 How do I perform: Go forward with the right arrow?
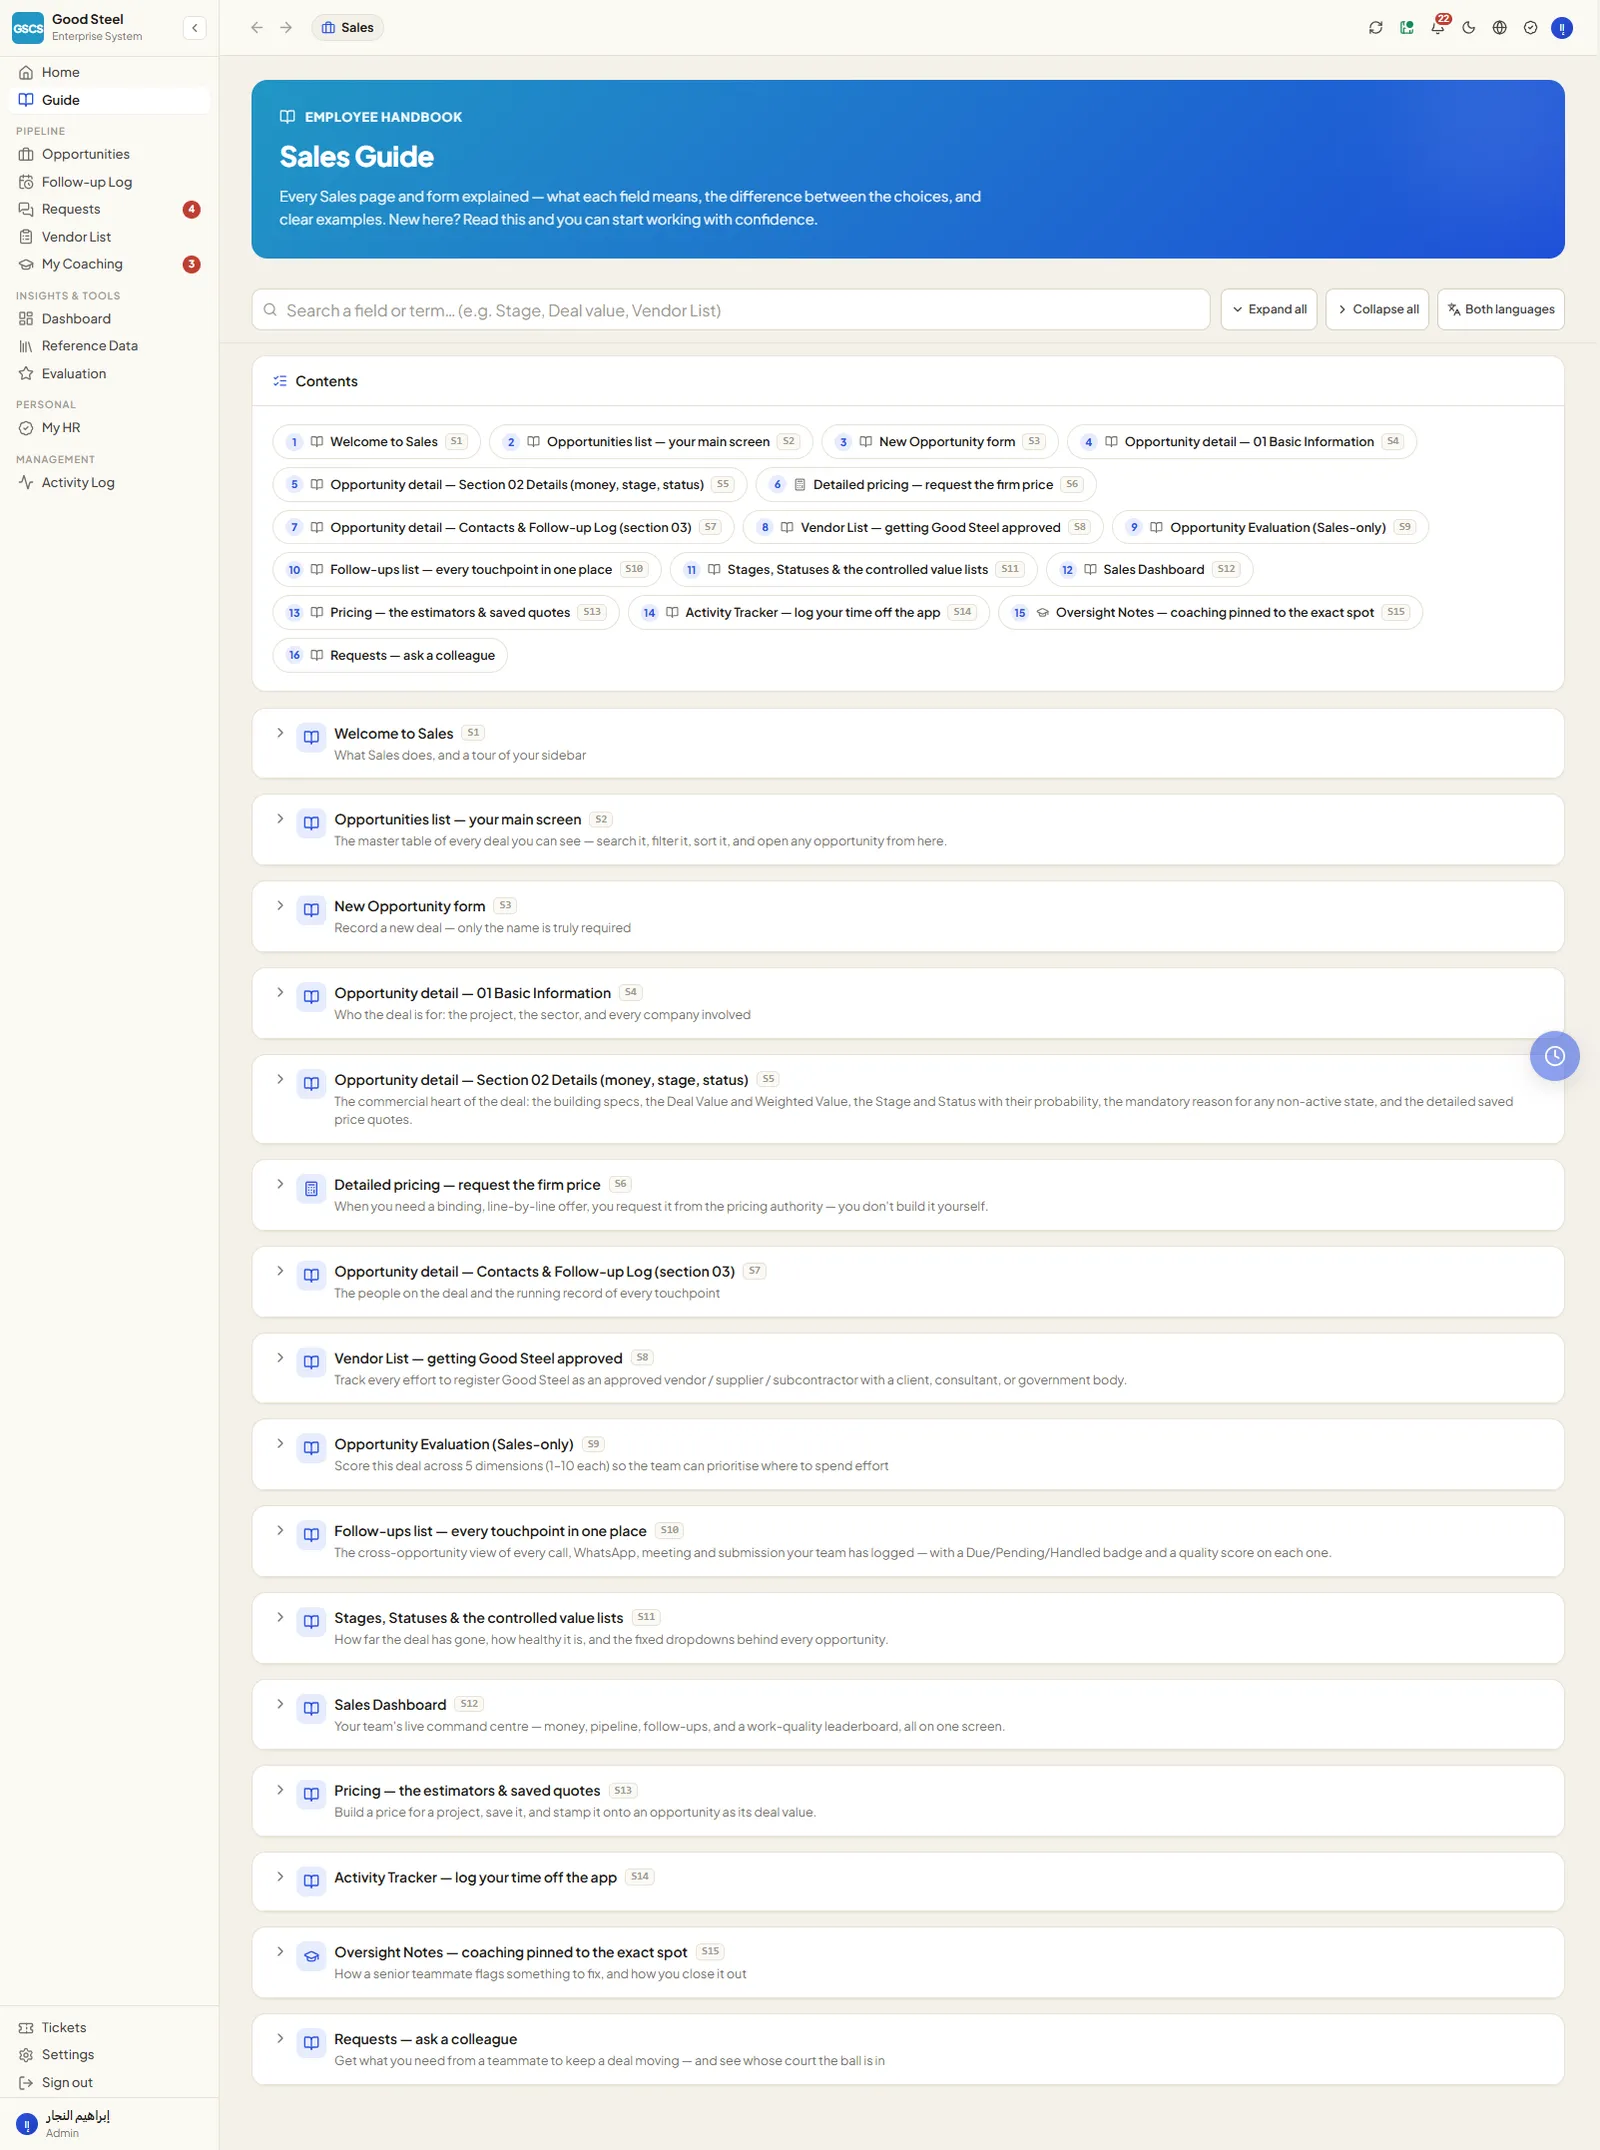(286, 28)
